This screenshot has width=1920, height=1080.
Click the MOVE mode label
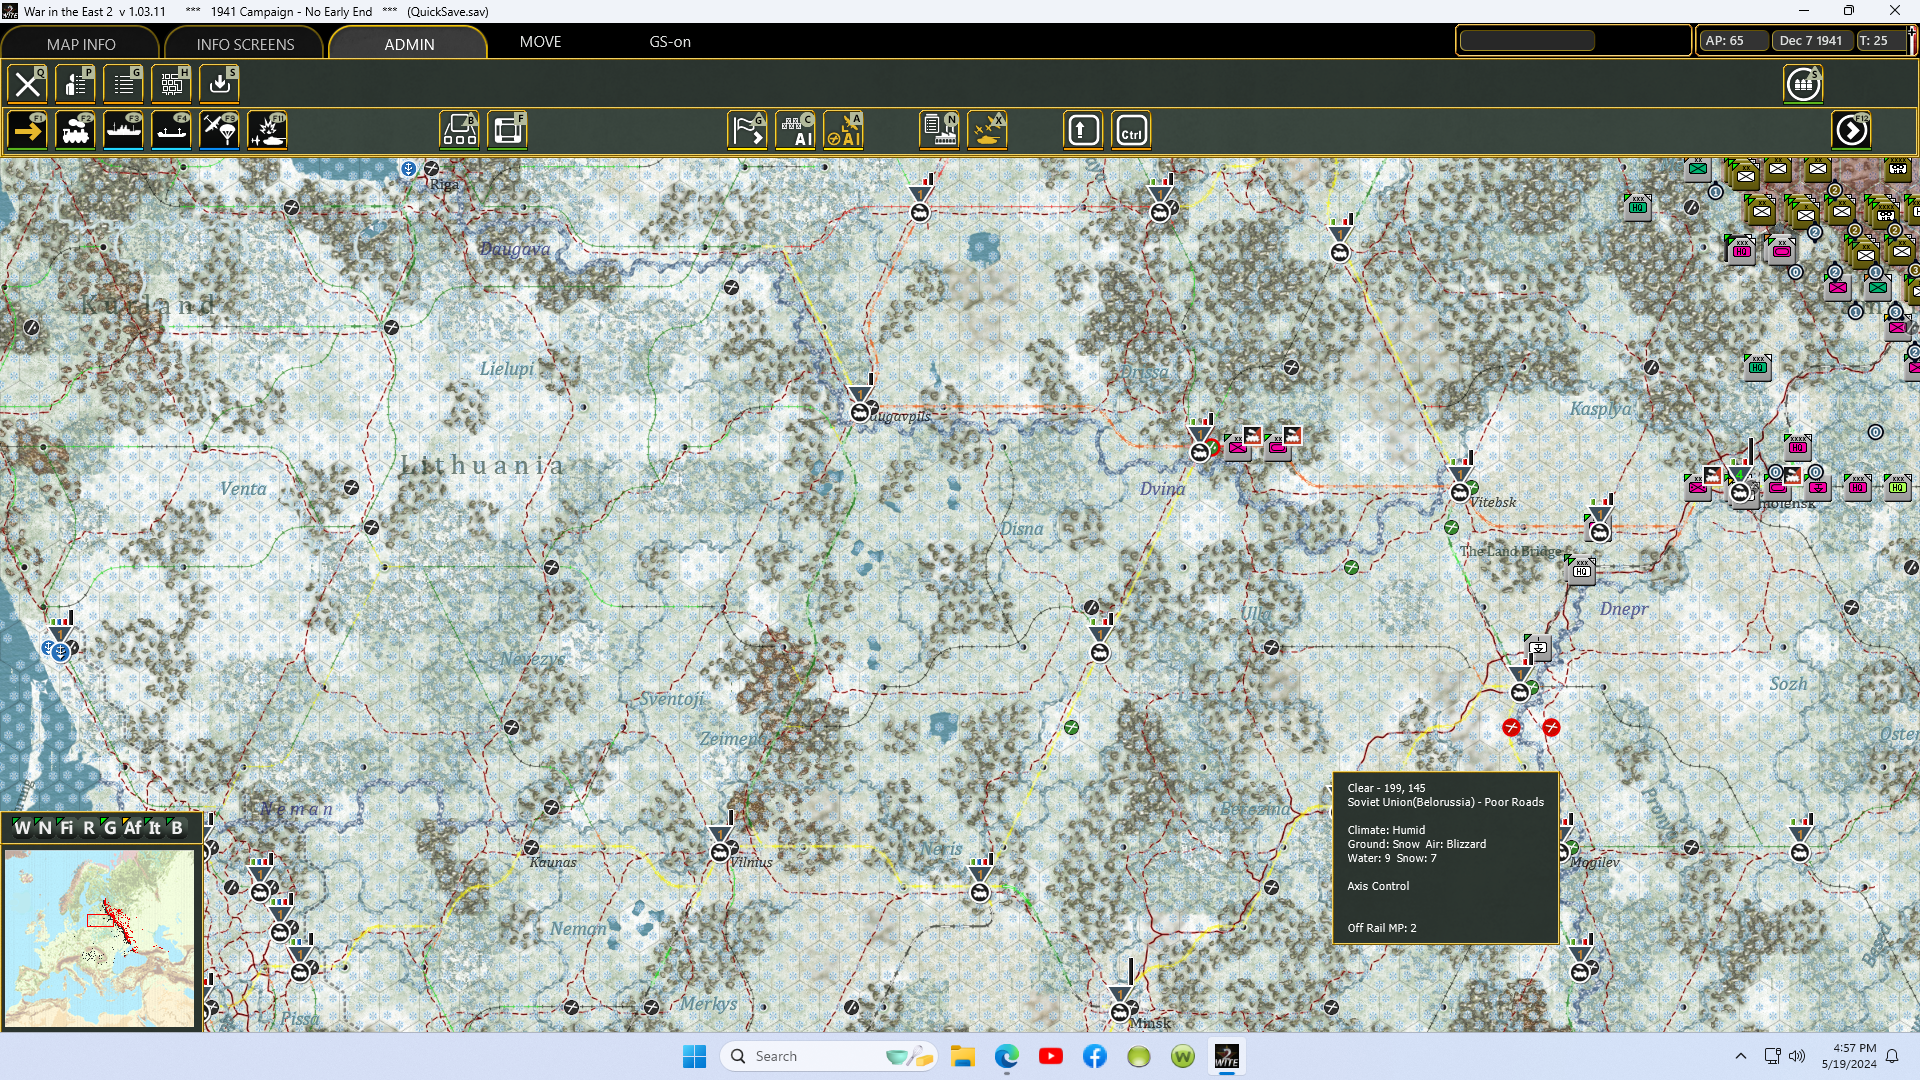(x=540, y=42)
